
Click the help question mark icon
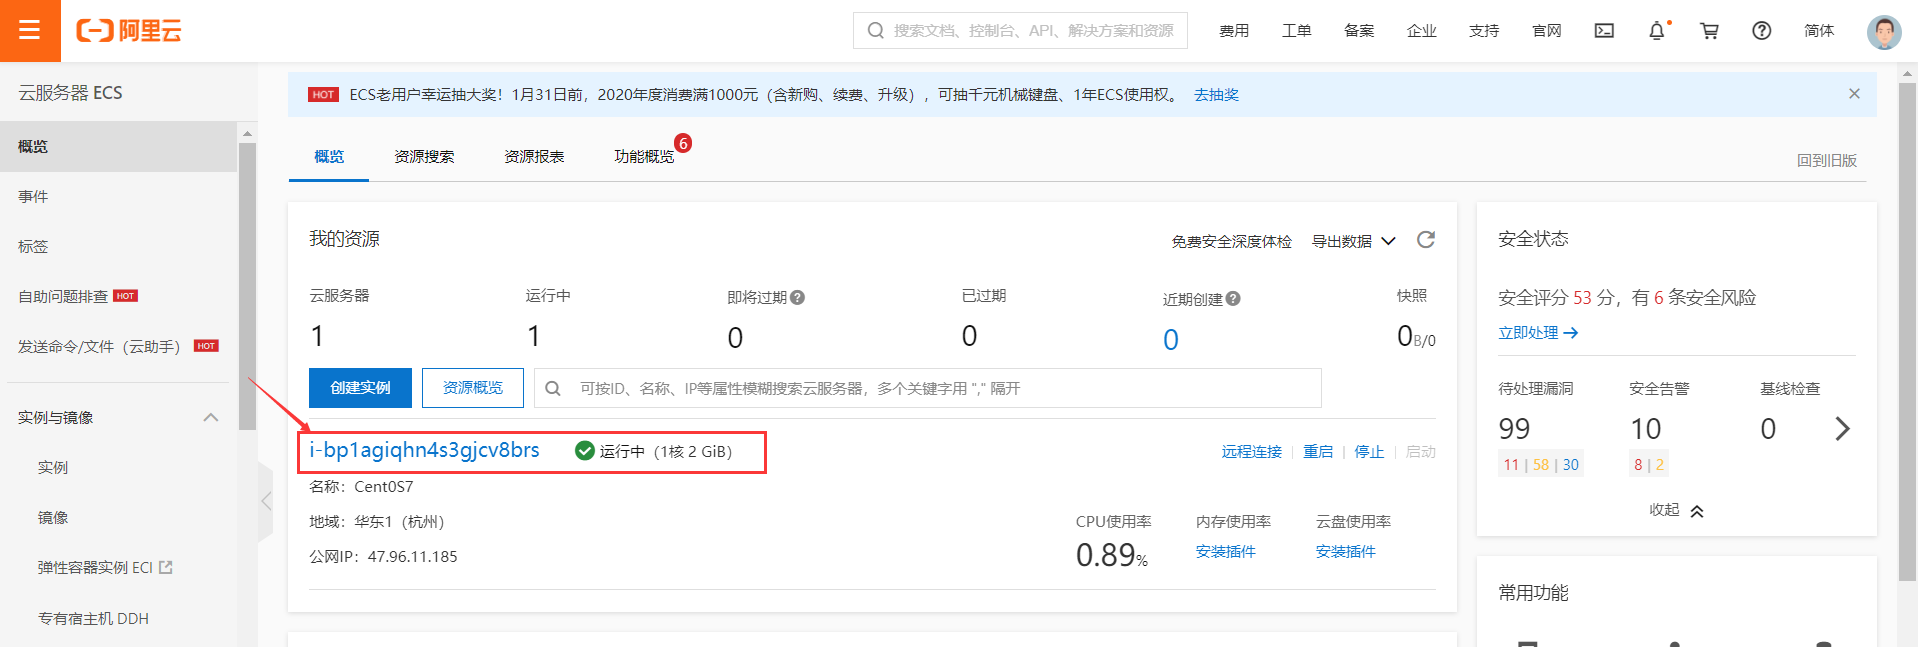pos(1762,31)
